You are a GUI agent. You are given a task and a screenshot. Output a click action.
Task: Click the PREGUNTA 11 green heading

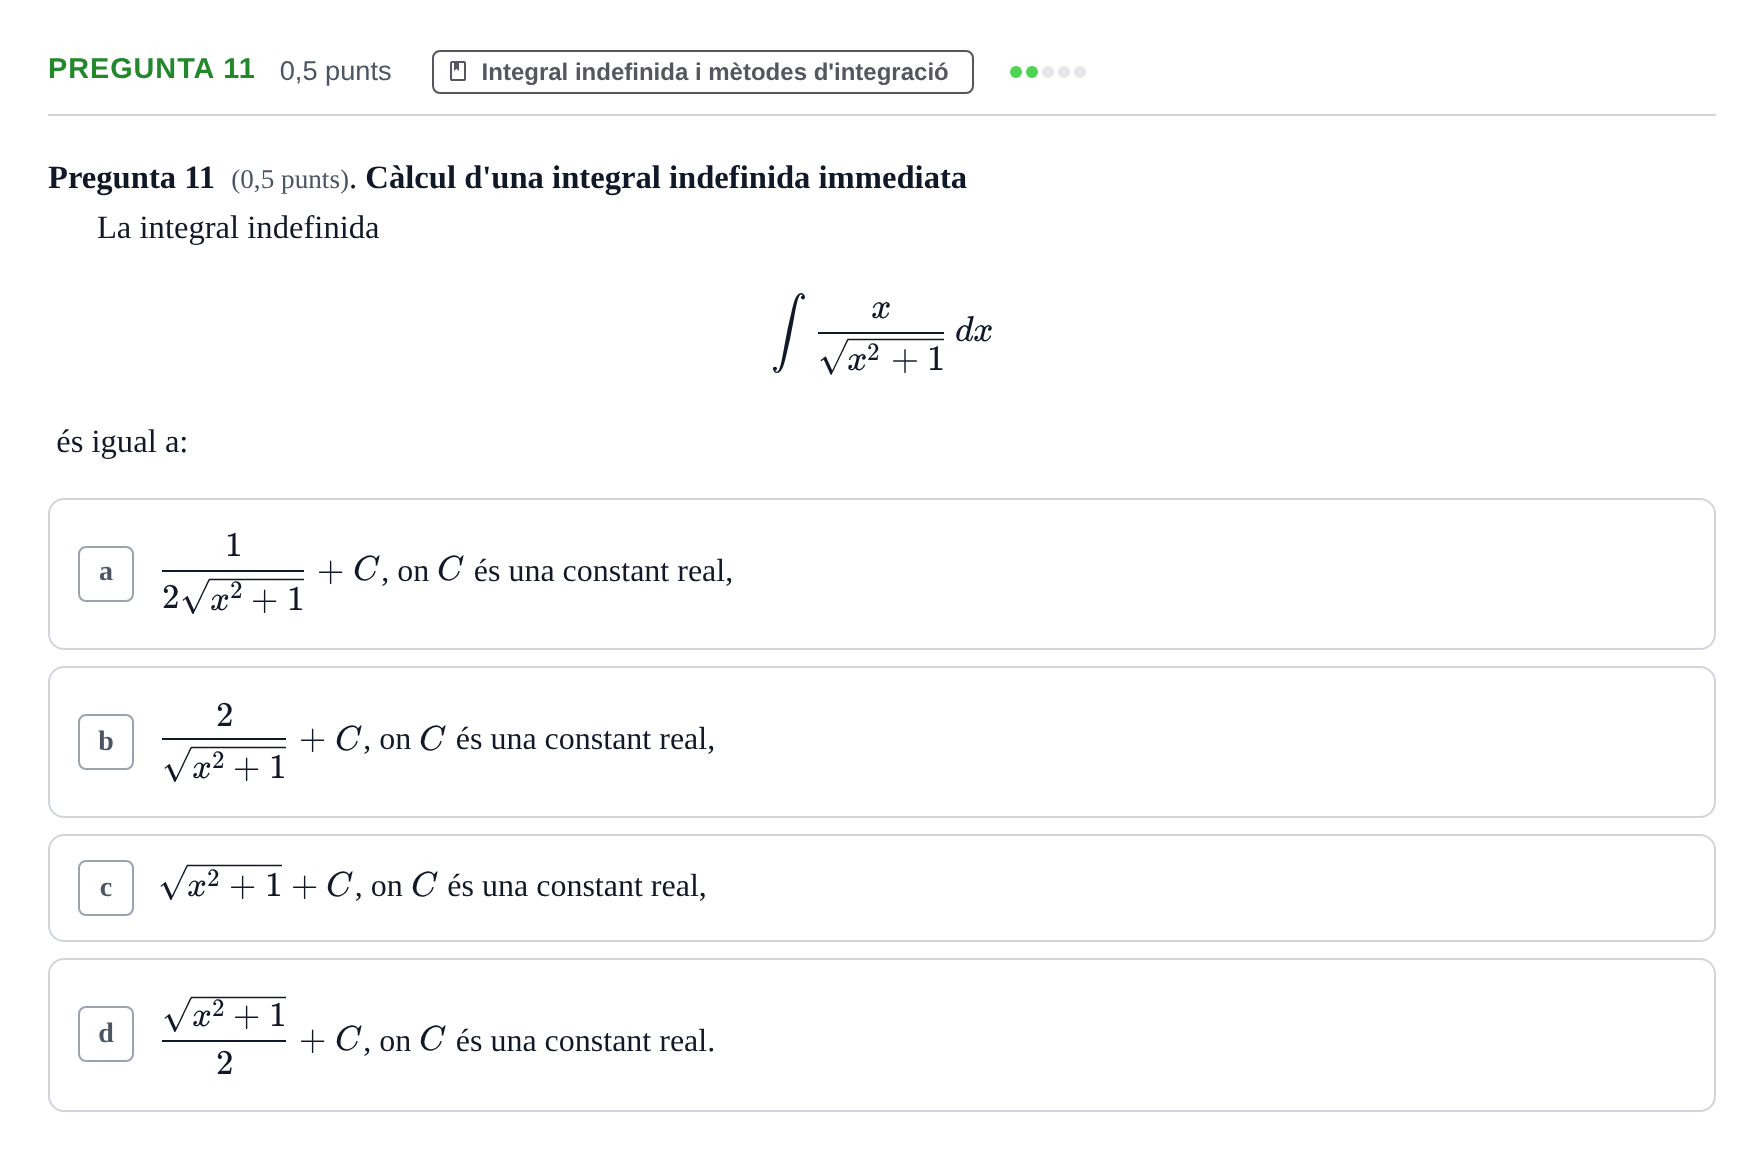(x=151, y=69)
